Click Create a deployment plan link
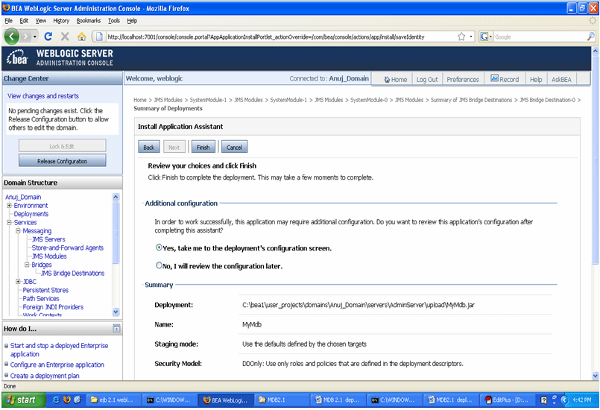Screen dimensions: 600x410 pos(45,376)
